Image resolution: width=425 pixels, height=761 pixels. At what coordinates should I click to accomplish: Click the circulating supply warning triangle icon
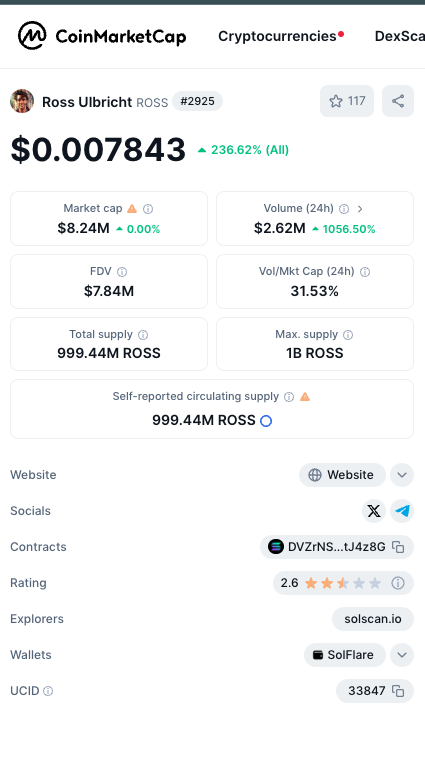305,397
